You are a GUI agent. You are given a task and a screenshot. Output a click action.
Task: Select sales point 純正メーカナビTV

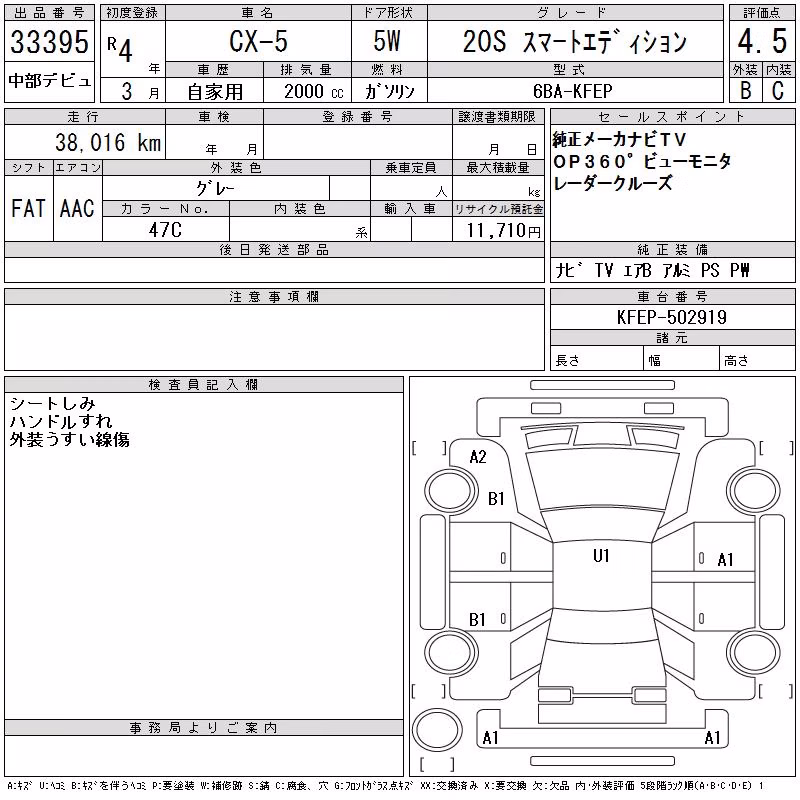pyautogui.click(x=619, y=139)
